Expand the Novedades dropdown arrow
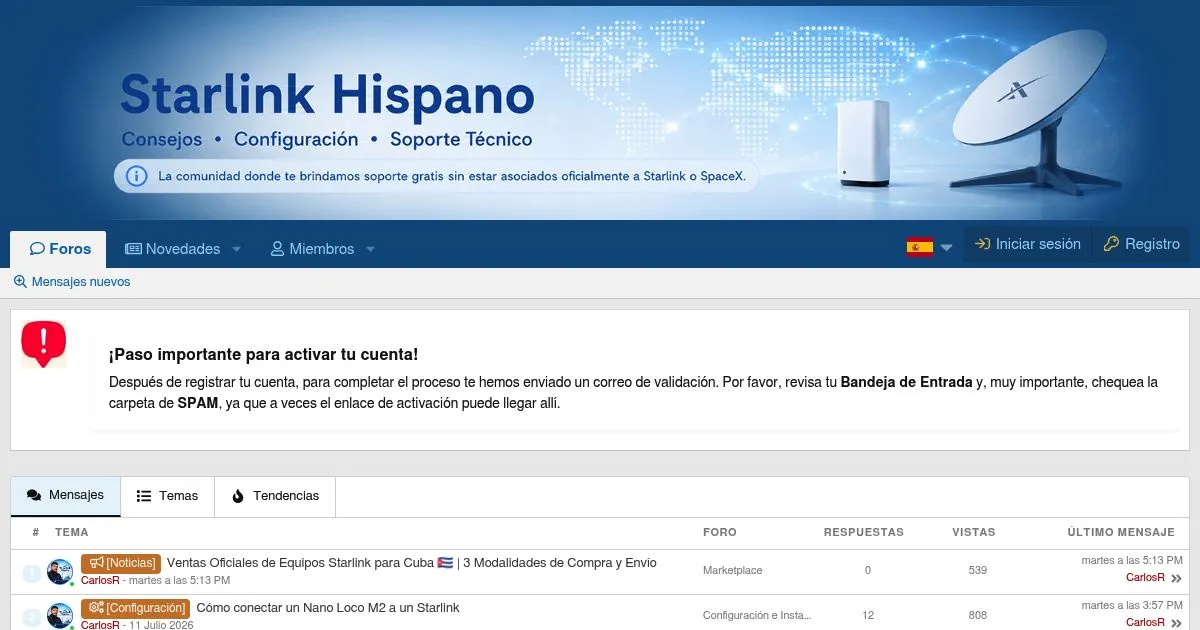1200x630 pixels. [x=237, y=249]
